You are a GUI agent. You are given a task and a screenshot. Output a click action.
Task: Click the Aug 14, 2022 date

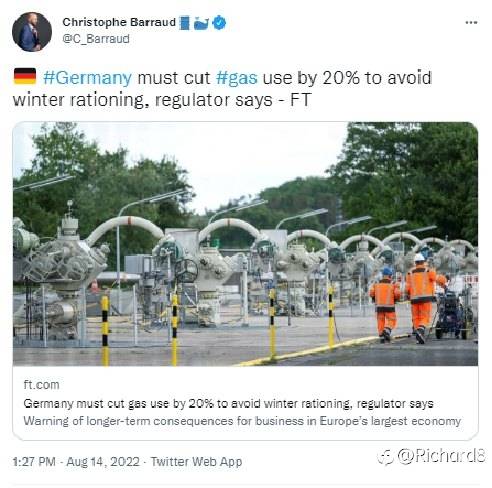pos(103,462)
